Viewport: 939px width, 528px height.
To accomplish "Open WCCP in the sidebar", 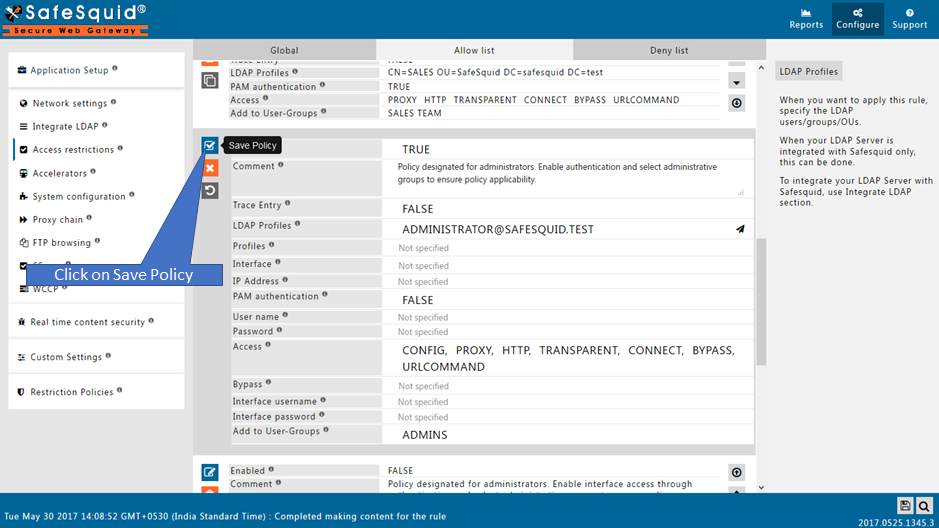I will coord(46,289).
